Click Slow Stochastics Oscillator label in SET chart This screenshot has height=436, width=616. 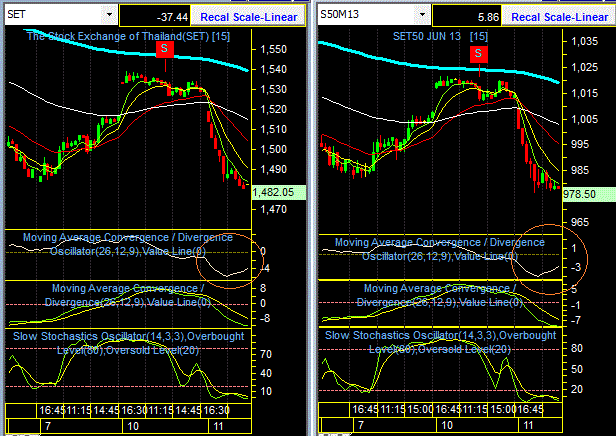click(x=128, y=343)
